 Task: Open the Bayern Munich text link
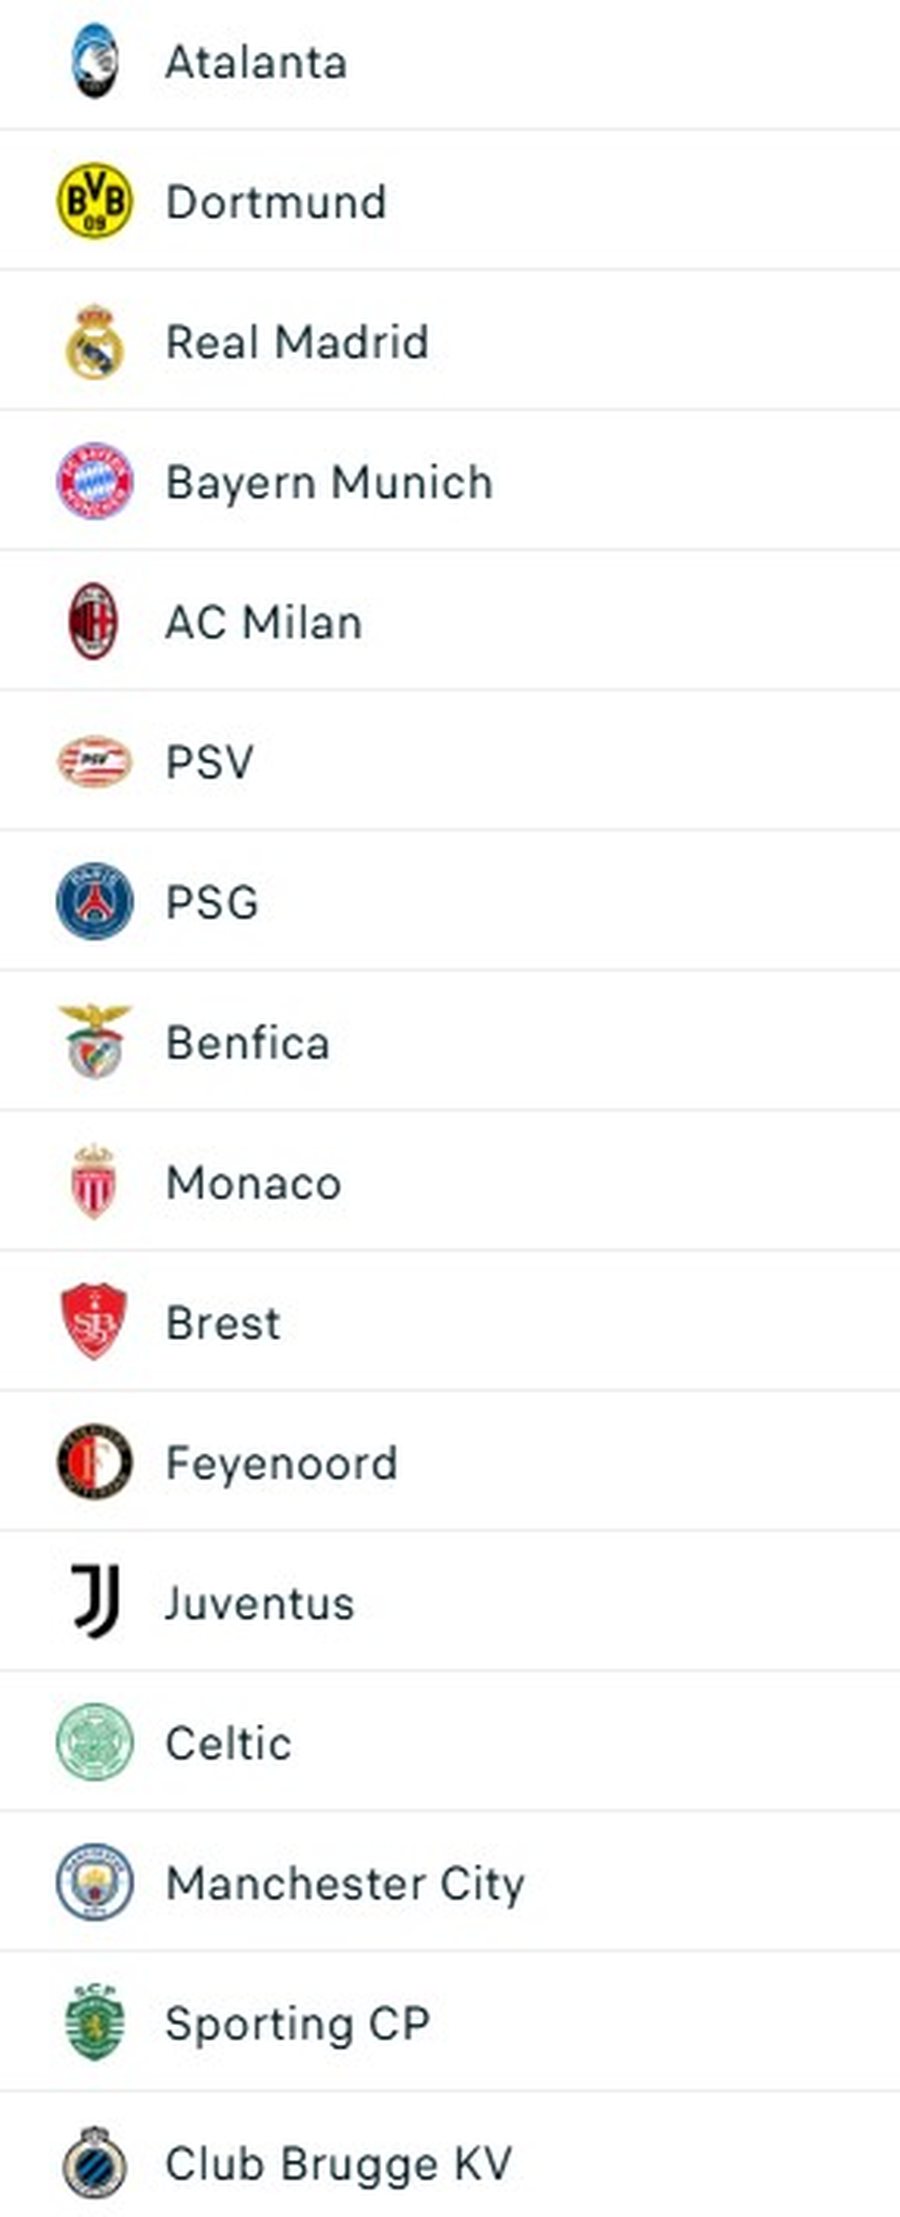click(x=329, y=483)
